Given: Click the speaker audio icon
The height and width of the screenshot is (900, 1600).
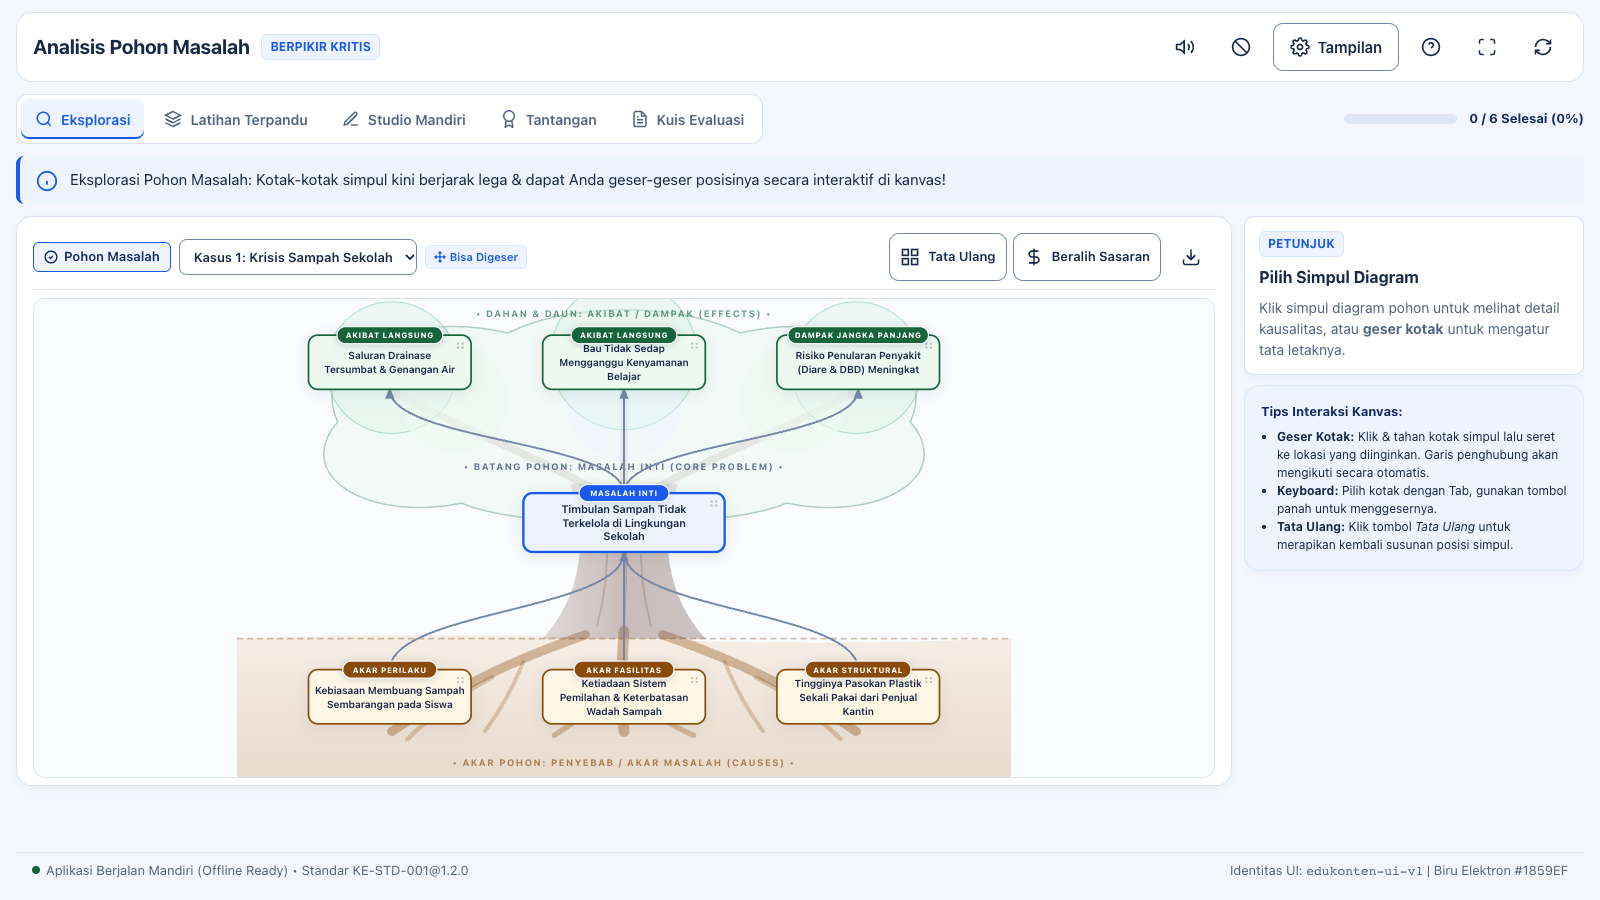Looking at the screenshot, I should tap(1185, 47).
